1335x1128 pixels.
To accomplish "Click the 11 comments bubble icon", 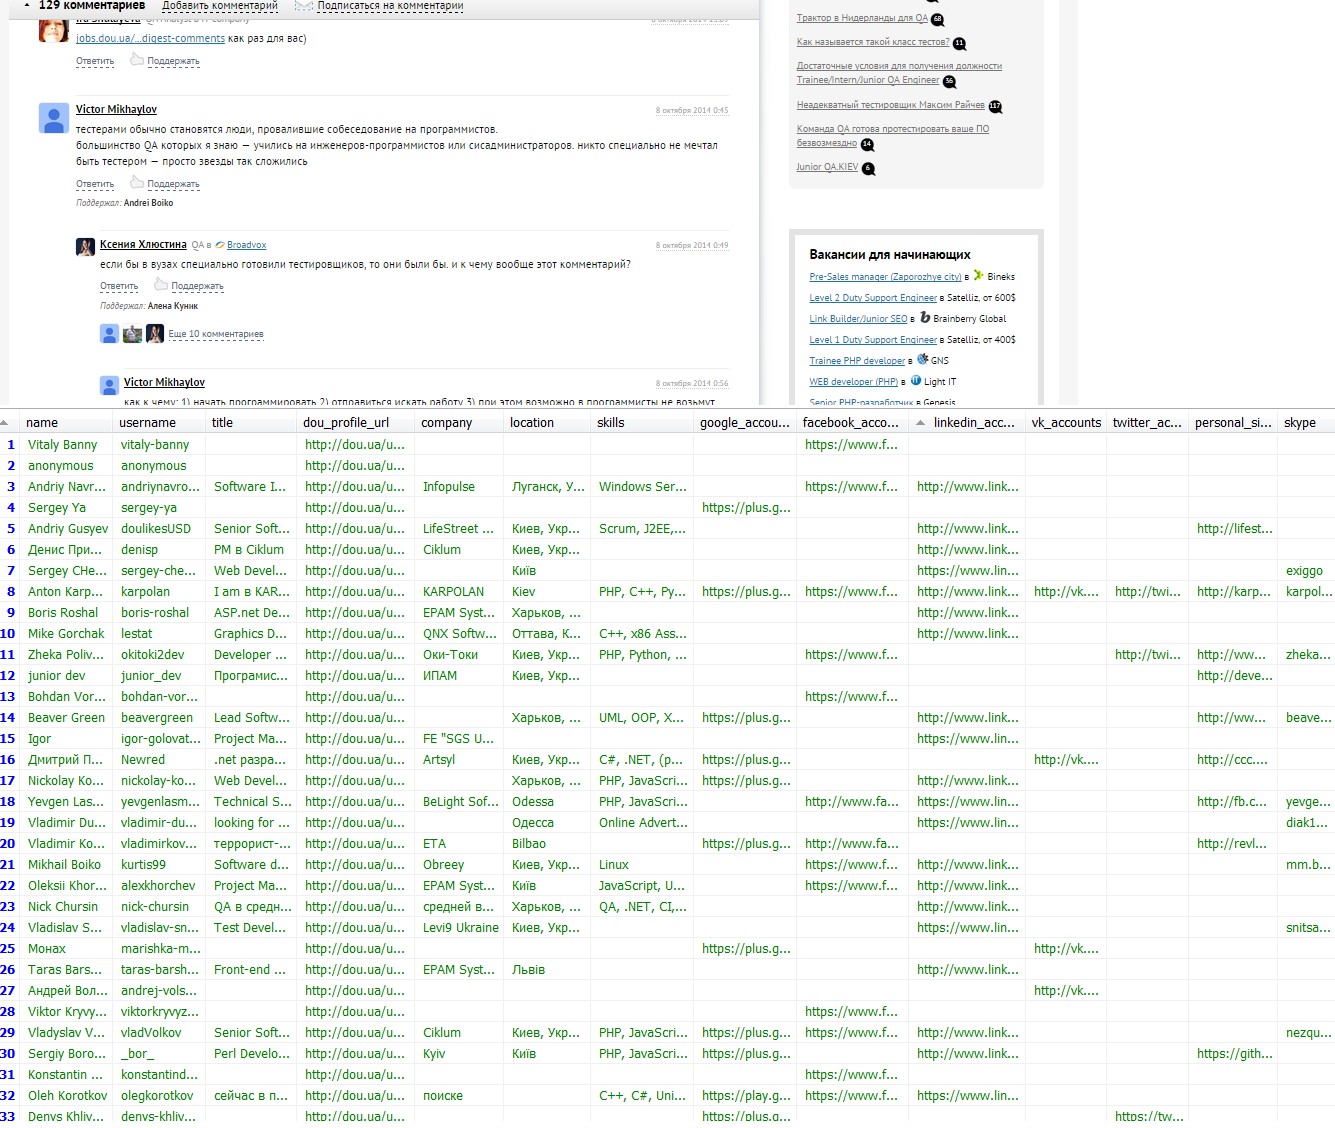I will [960, 44].
